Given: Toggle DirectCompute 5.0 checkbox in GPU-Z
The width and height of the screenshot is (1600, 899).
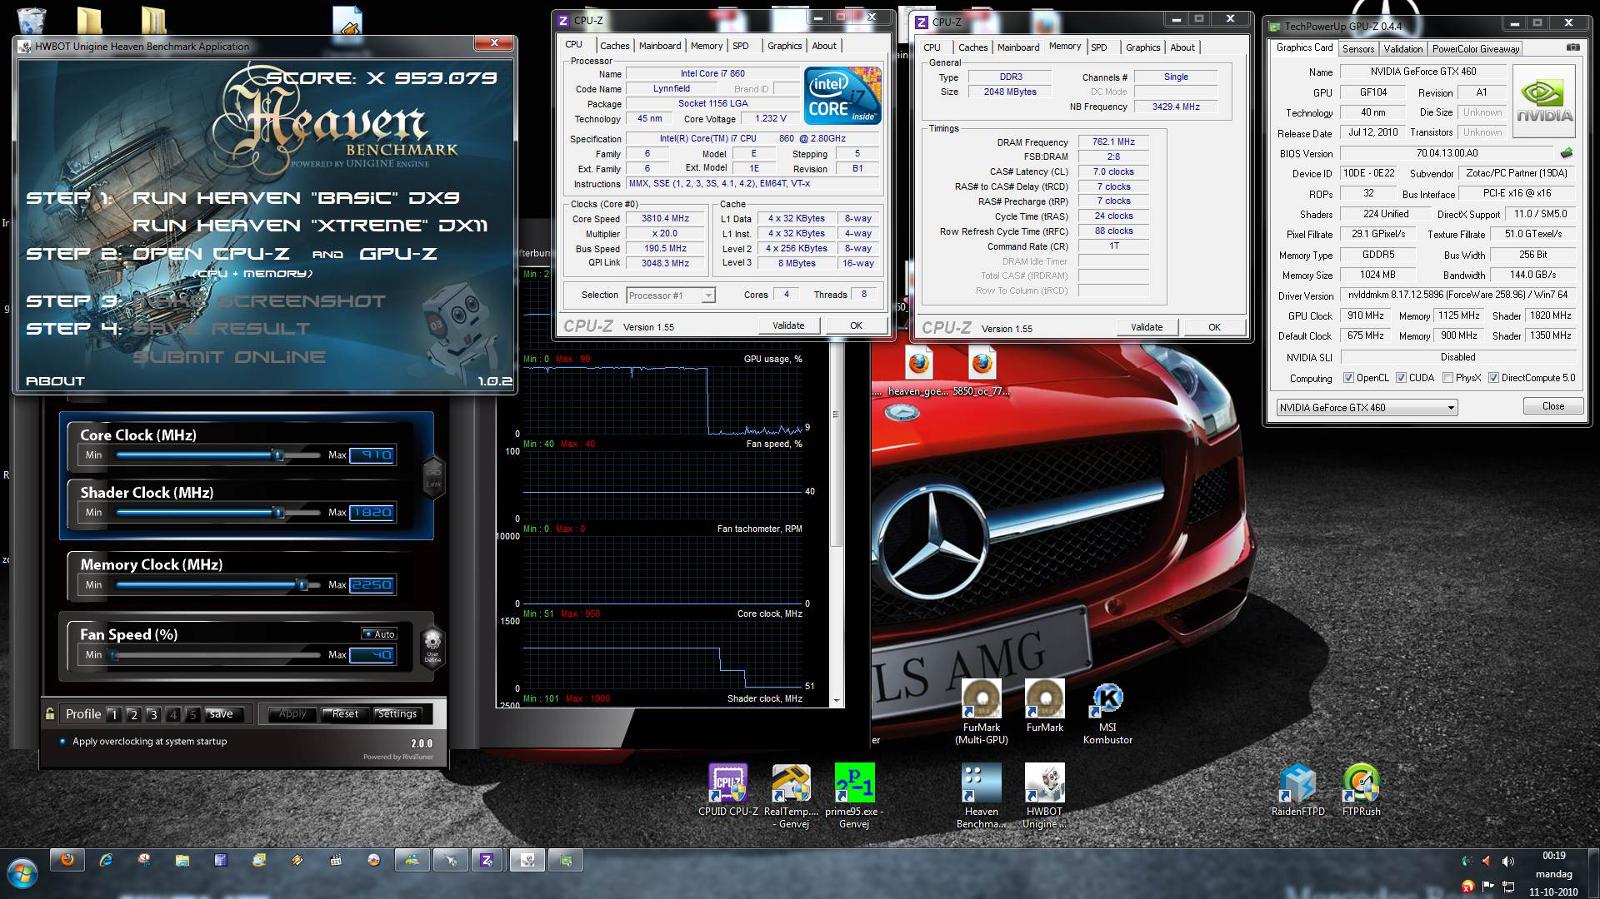Looking at the screenshot, I should [x=1493, y=378].
